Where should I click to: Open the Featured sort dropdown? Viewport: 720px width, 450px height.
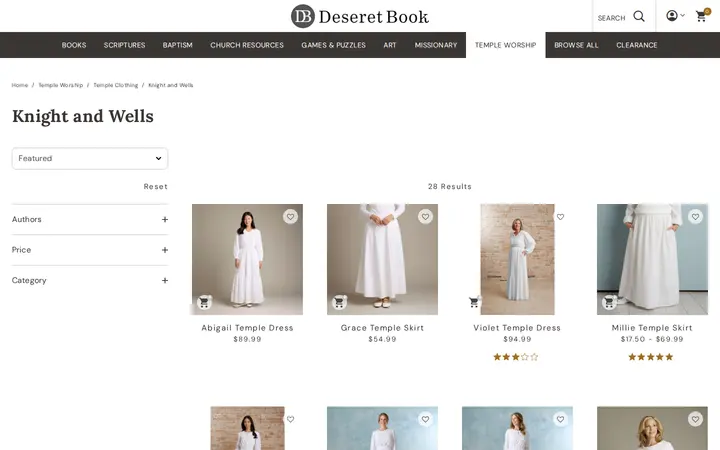point(90,158)
